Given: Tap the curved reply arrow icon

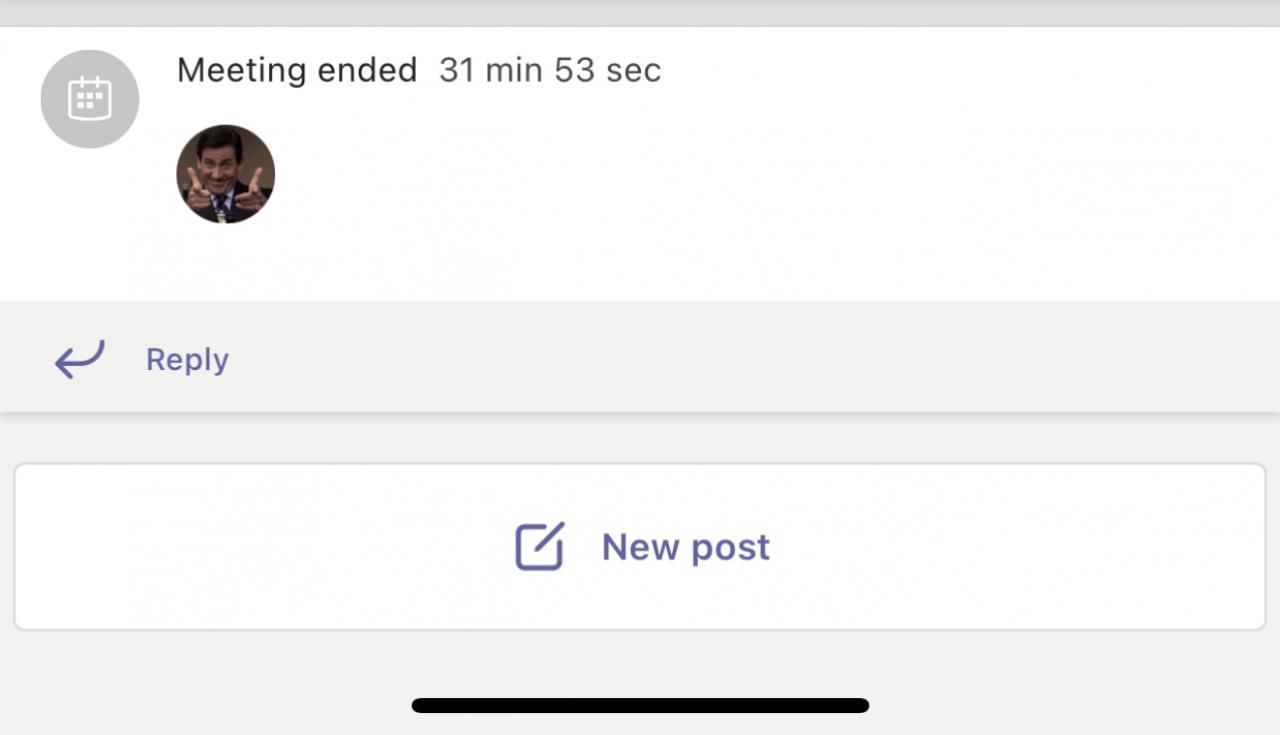Looking at the screenshot, I should pos(79,359).
